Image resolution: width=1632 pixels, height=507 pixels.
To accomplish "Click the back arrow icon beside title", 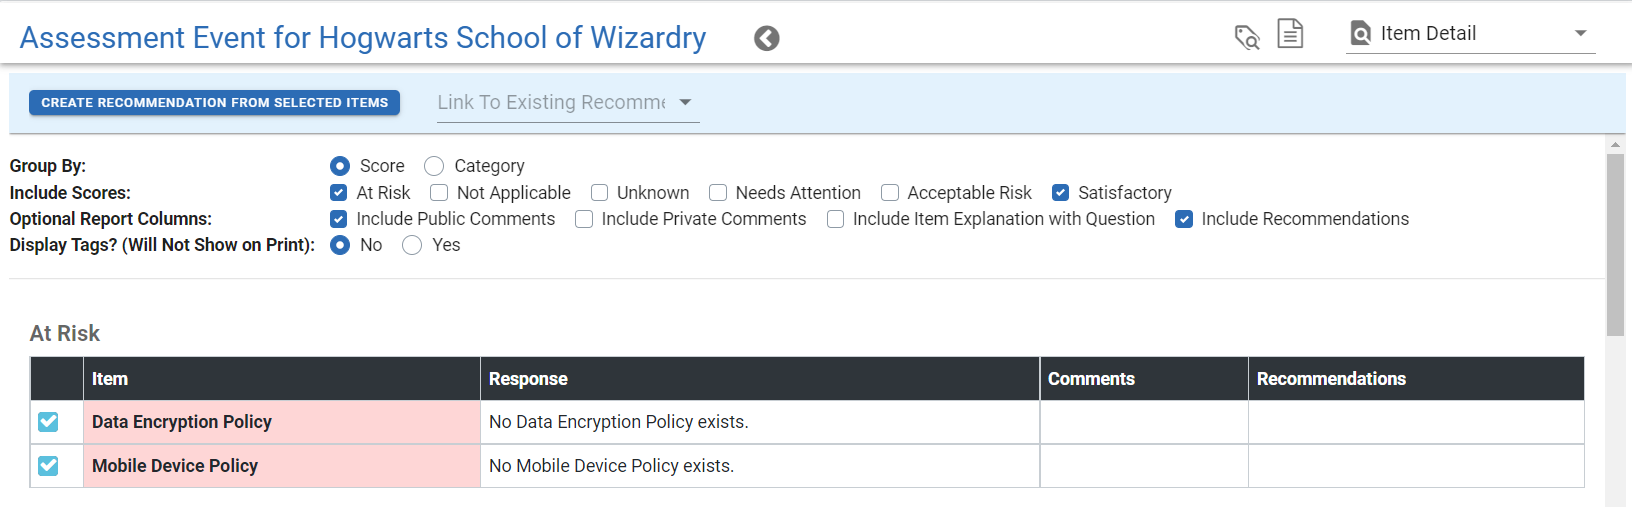I will coord(767,38).
